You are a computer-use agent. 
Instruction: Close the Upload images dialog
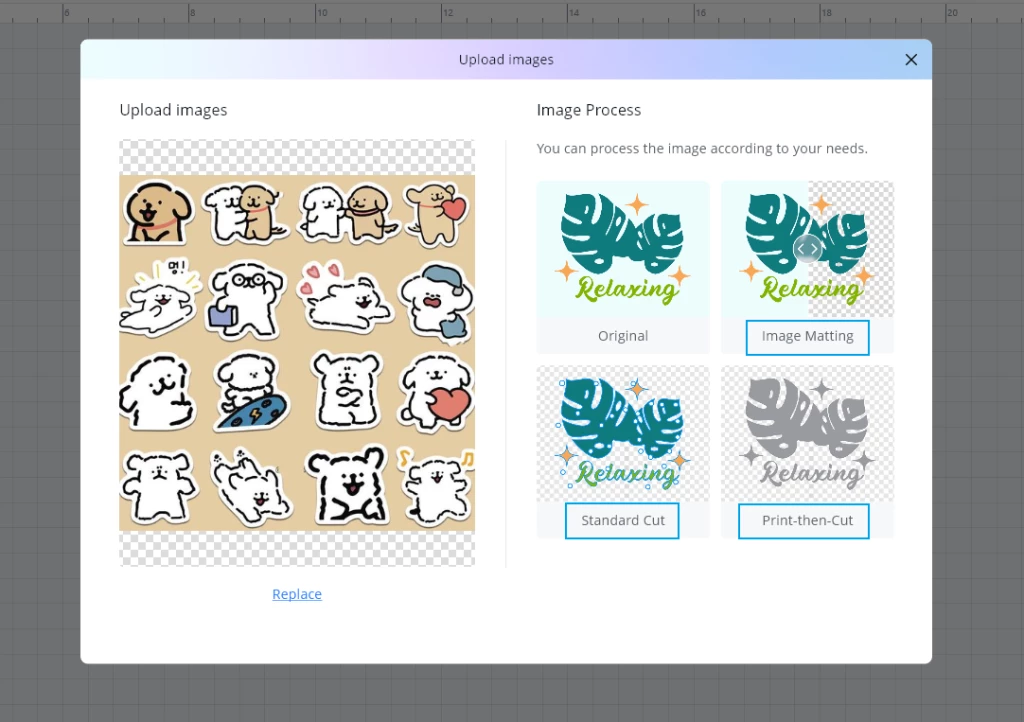[x=911, y=60]
